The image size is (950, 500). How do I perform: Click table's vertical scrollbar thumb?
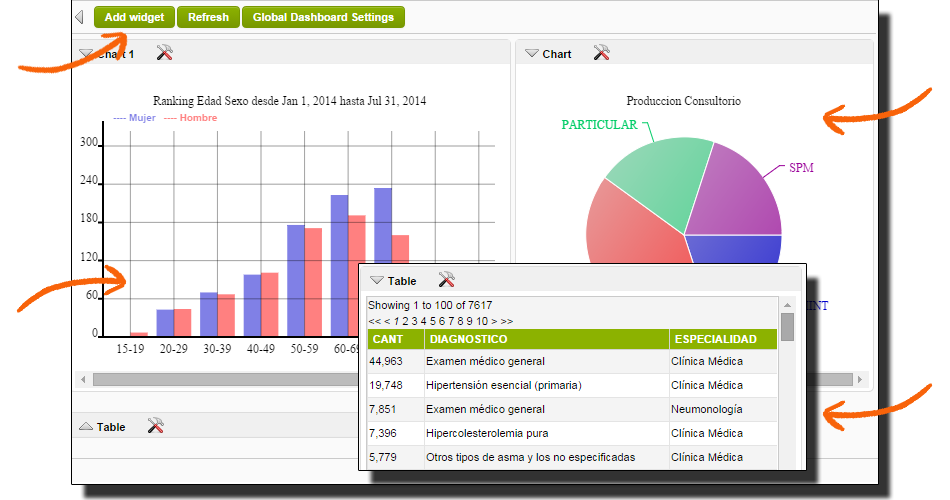pos(787,327)
